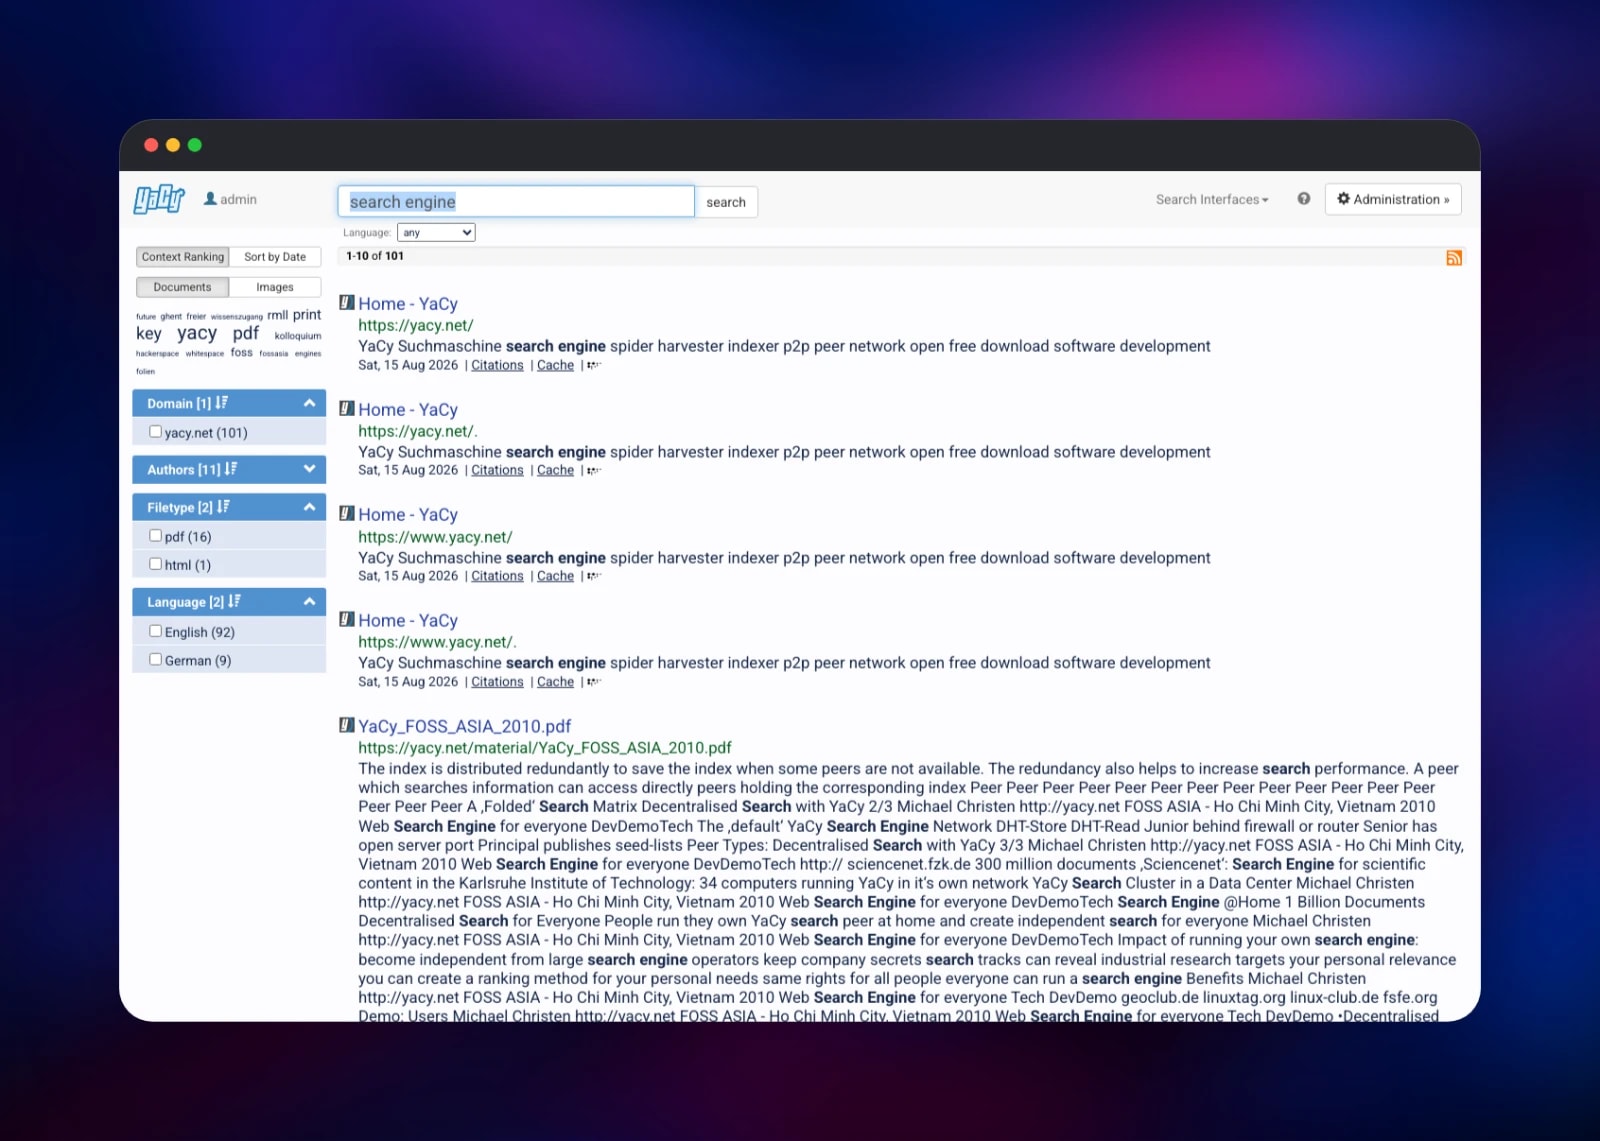Screen dimensions: 1600x1141
Task: Click the '1-10 of 101' results count
Action: (x=375, y=257)
